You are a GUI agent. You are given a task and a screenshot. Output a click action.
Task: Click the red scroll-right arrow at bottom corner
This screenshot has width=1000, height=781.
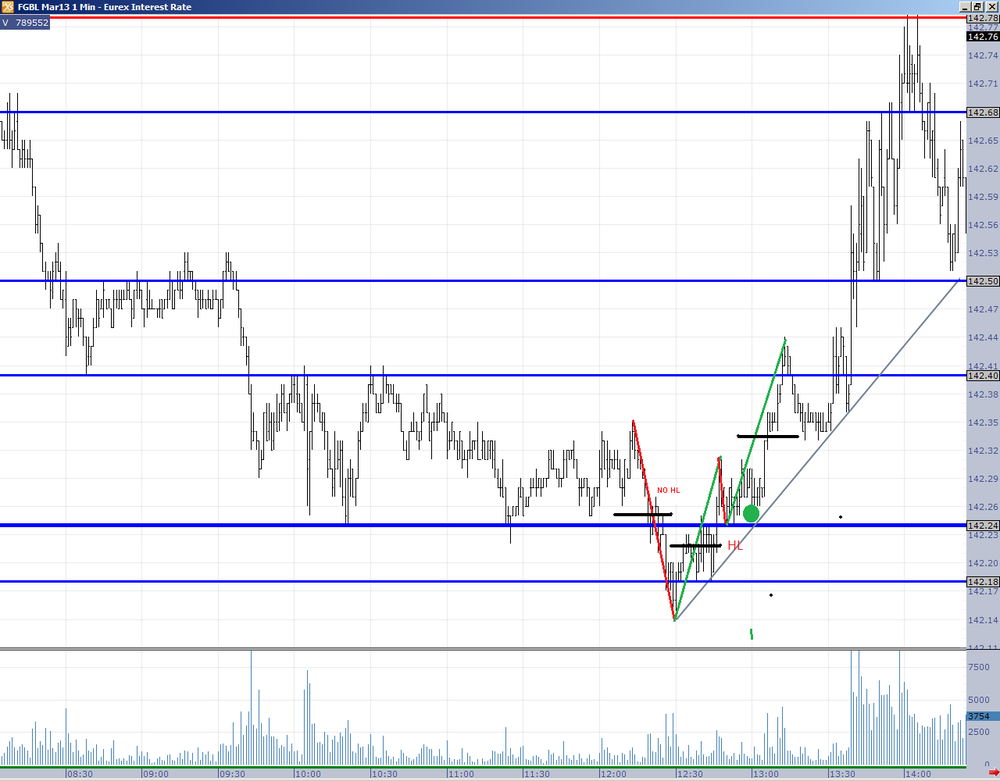(994, 773)
